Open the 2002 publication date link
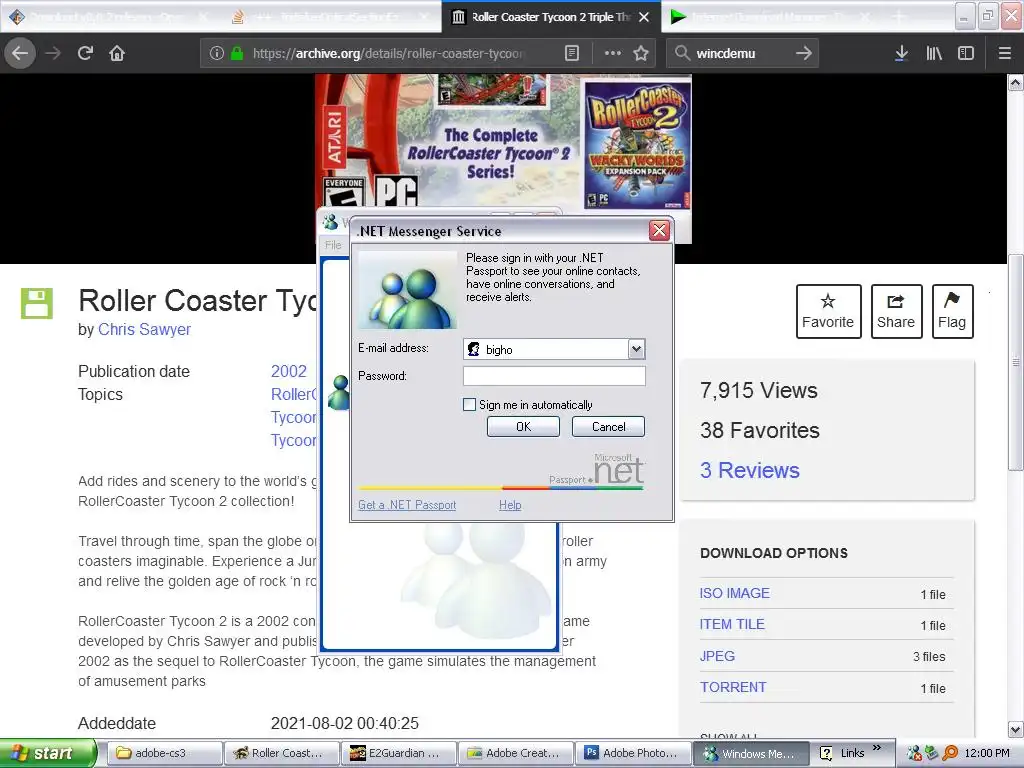Viewport: 1024px width, 768px height. coord(289,371)
